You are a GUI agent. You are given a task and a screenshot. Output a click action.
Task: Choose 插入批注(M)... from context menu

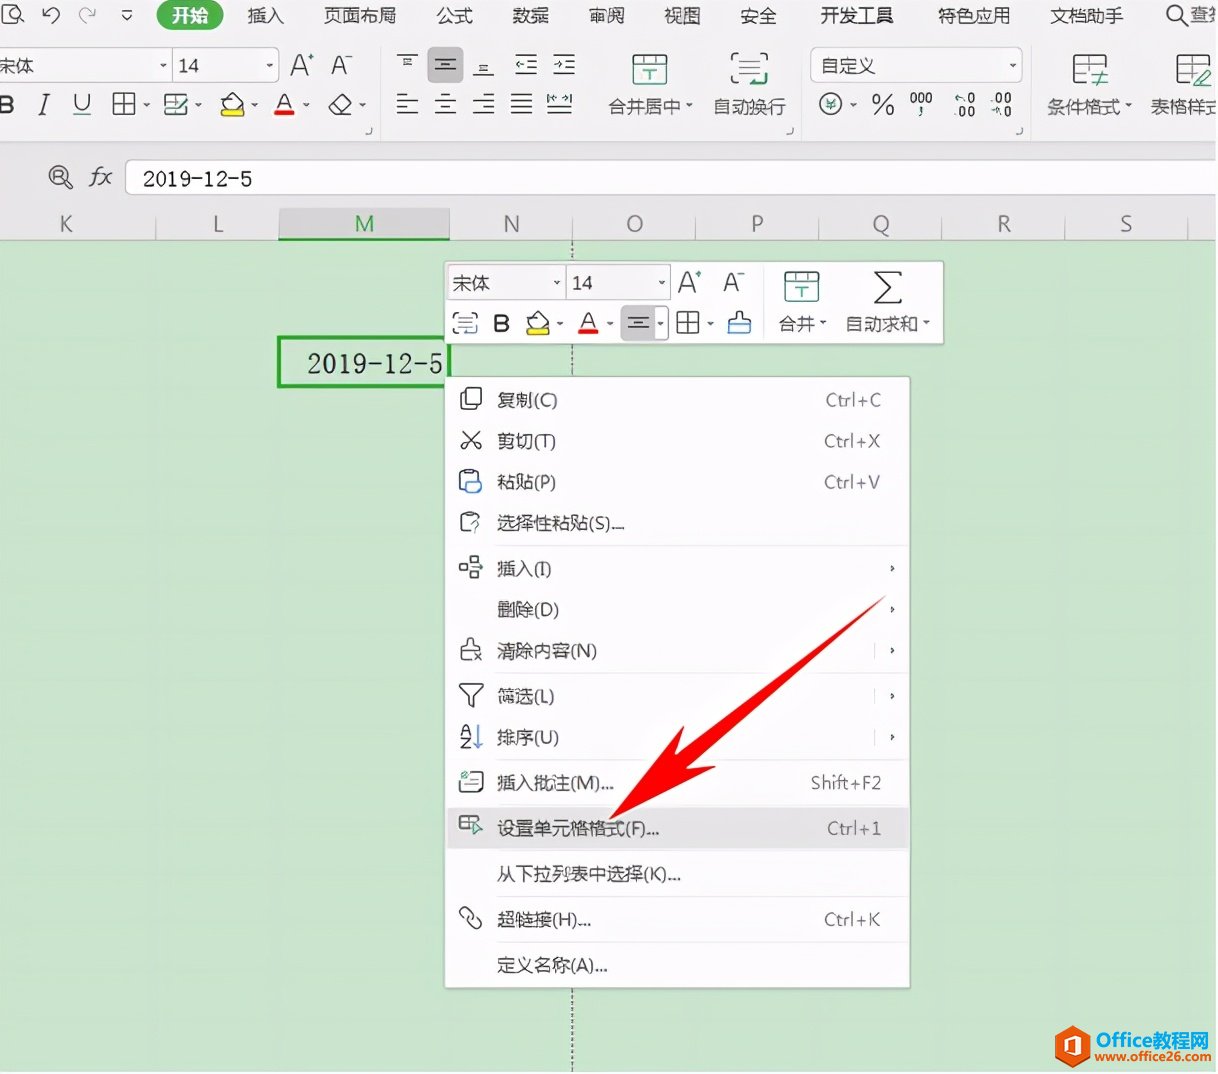tap(677, 783)
